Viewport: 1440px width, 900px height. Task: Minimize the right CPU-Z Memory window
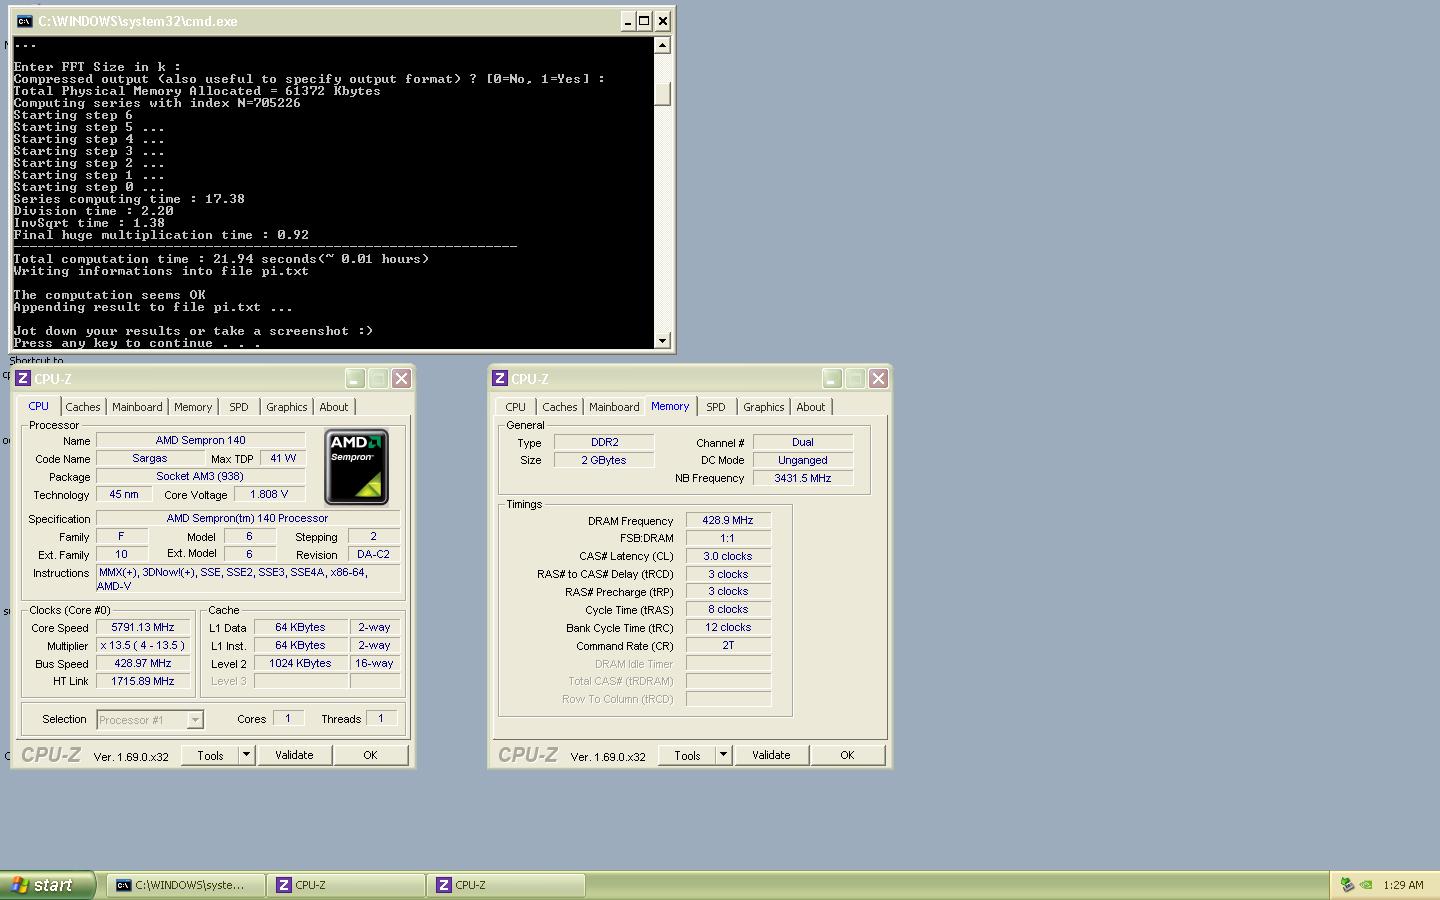point(832,378)
